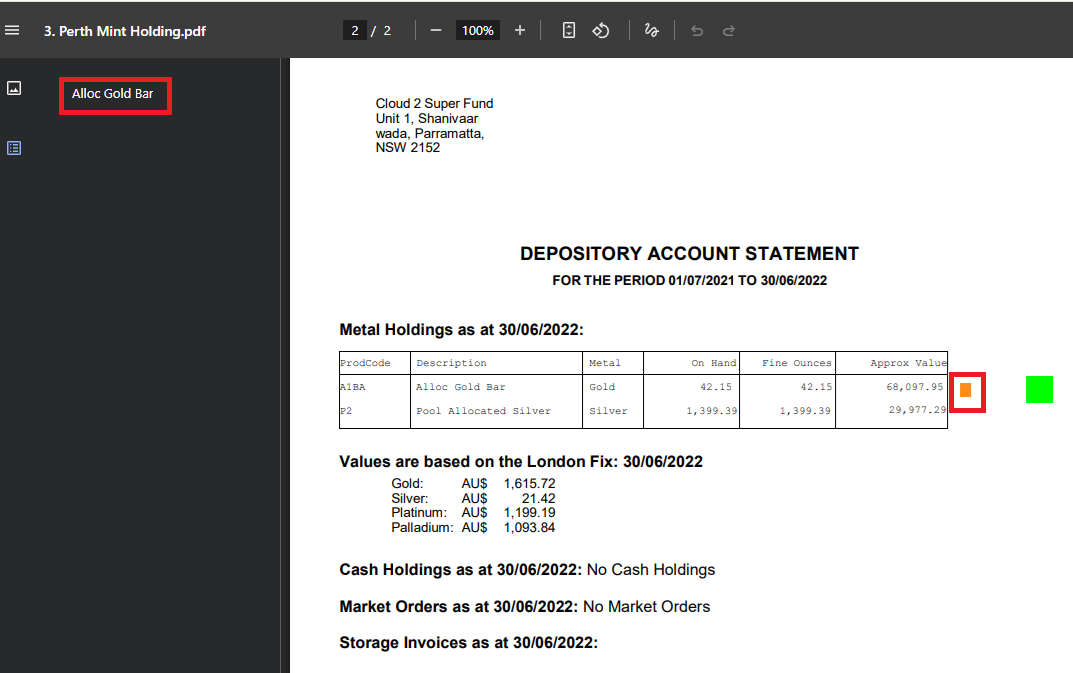Open the Alloc Gold Bar bookmark

pyautogui.click(x=113, y=94)
